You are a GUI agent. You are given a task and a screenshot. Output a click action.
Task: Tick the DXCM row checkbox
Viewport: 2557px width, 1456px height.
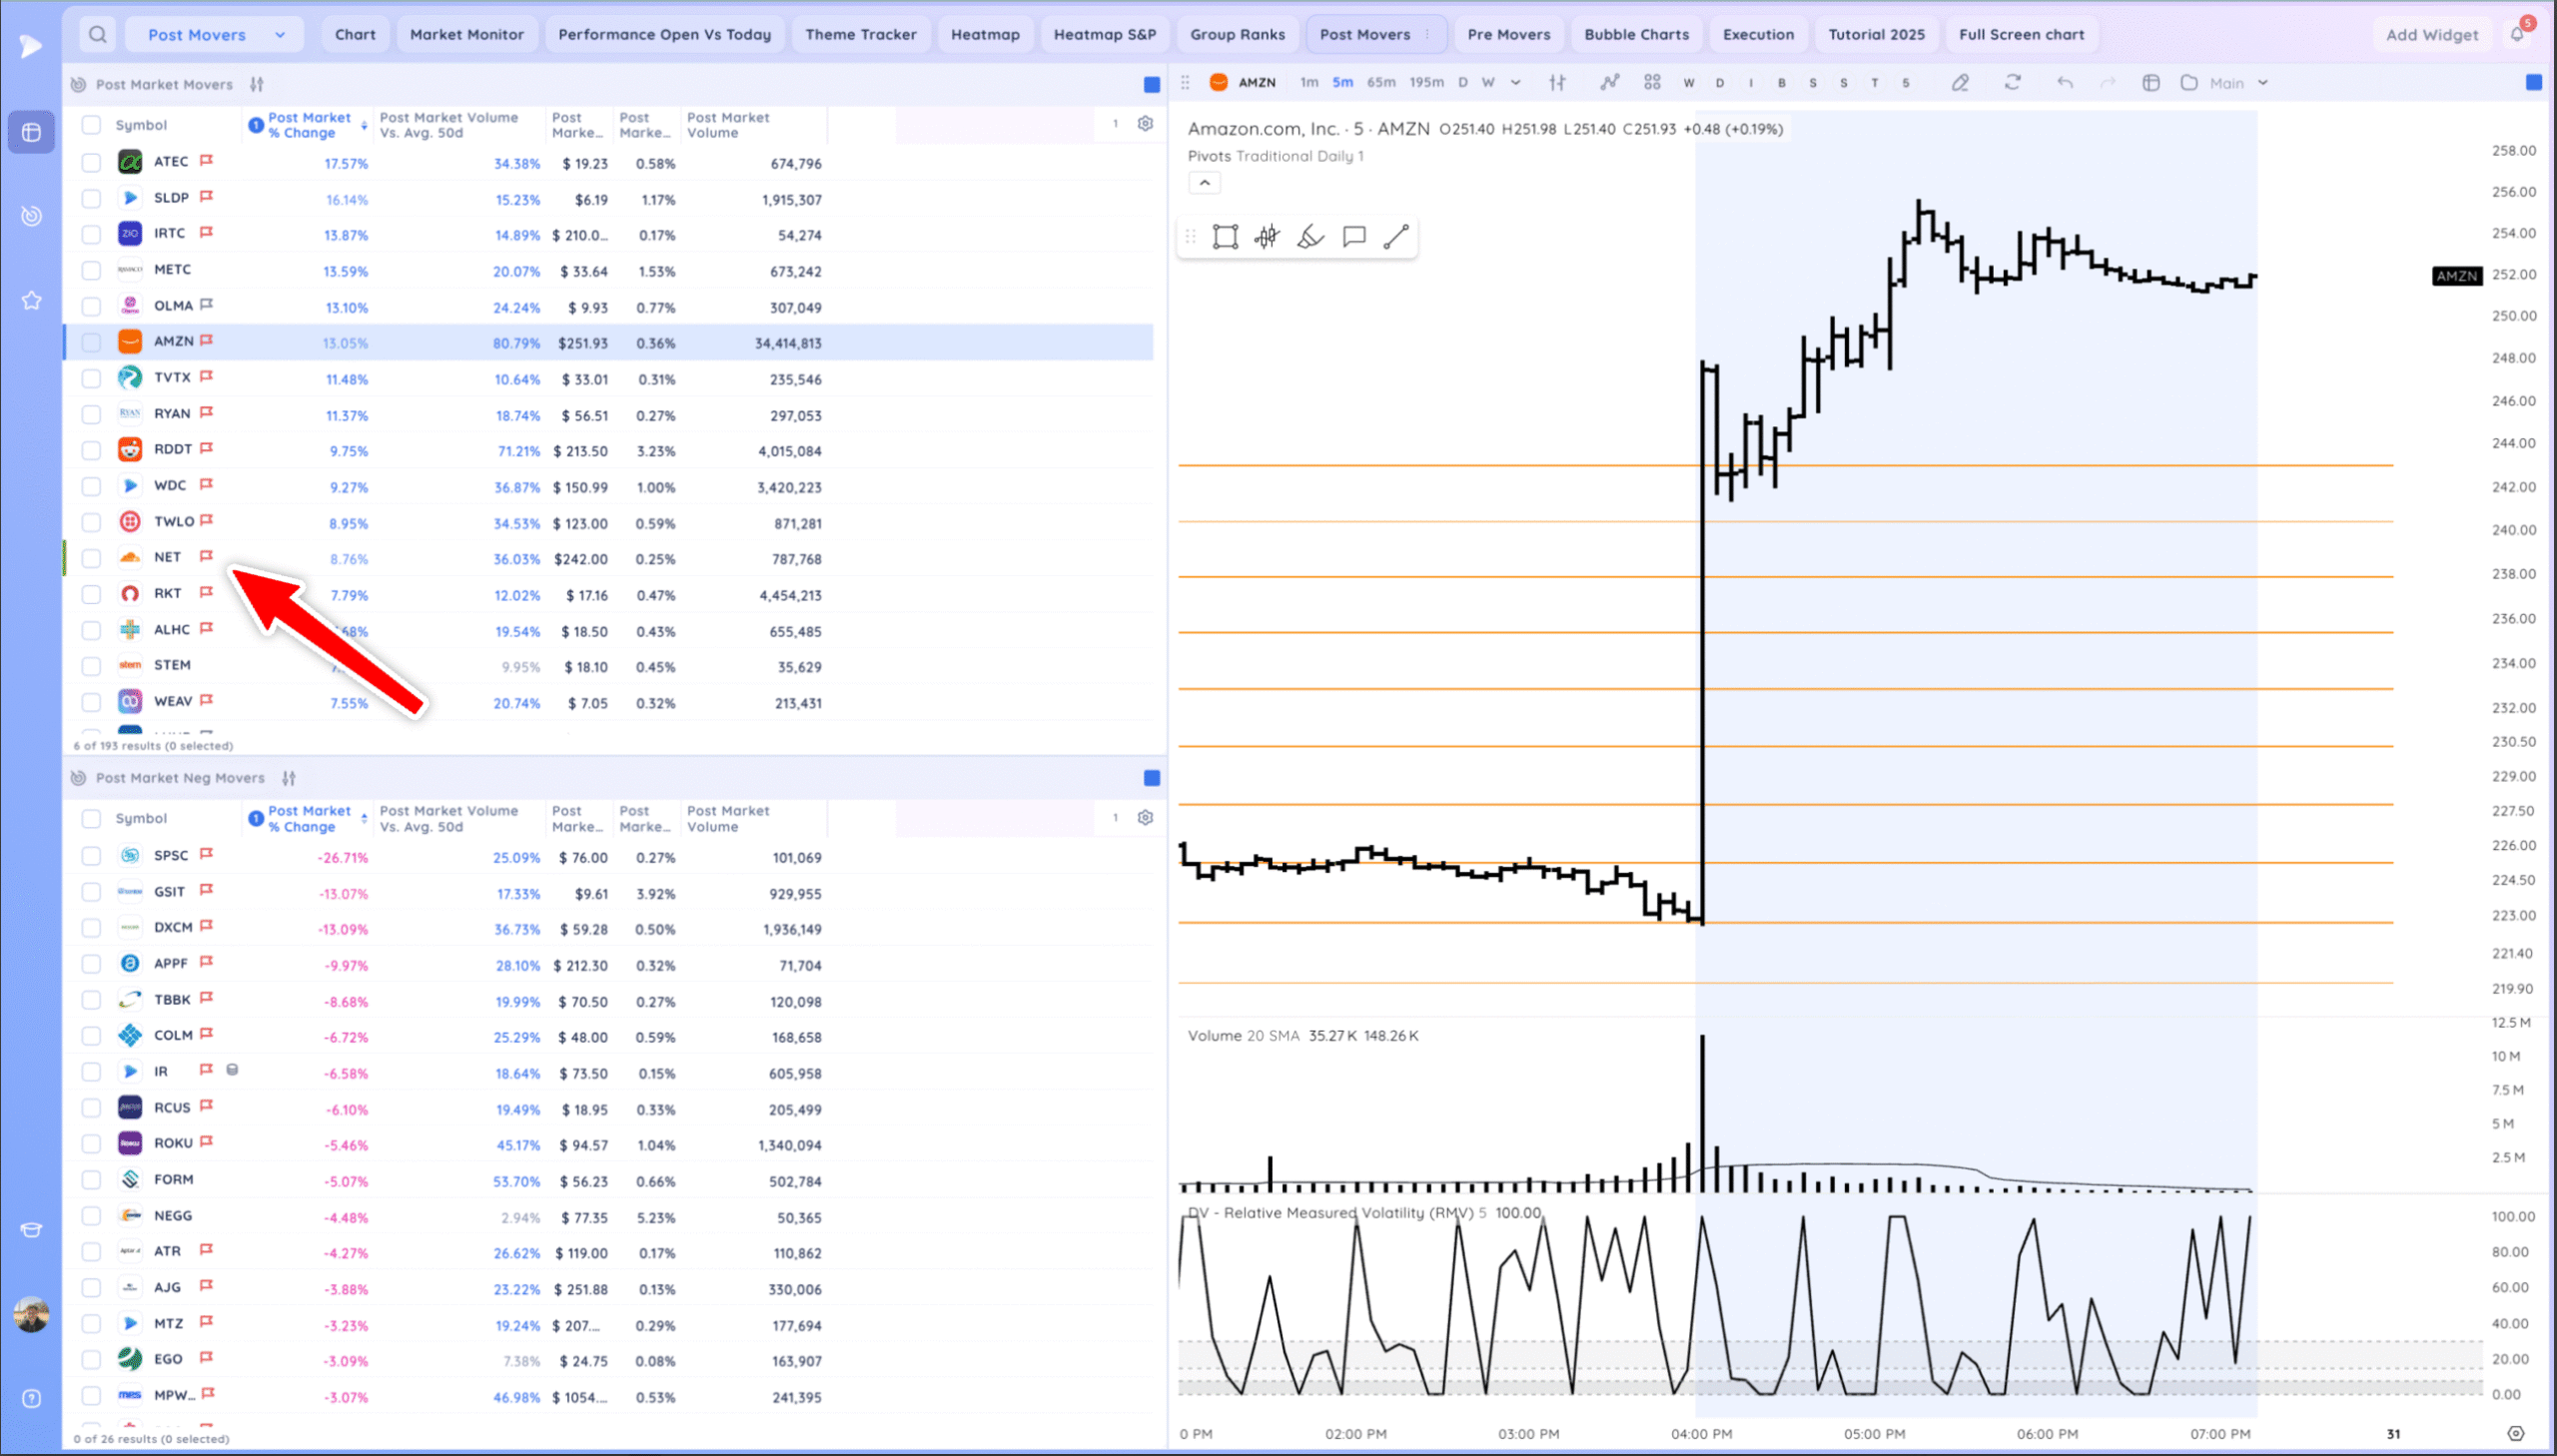(x=91, y=928)
